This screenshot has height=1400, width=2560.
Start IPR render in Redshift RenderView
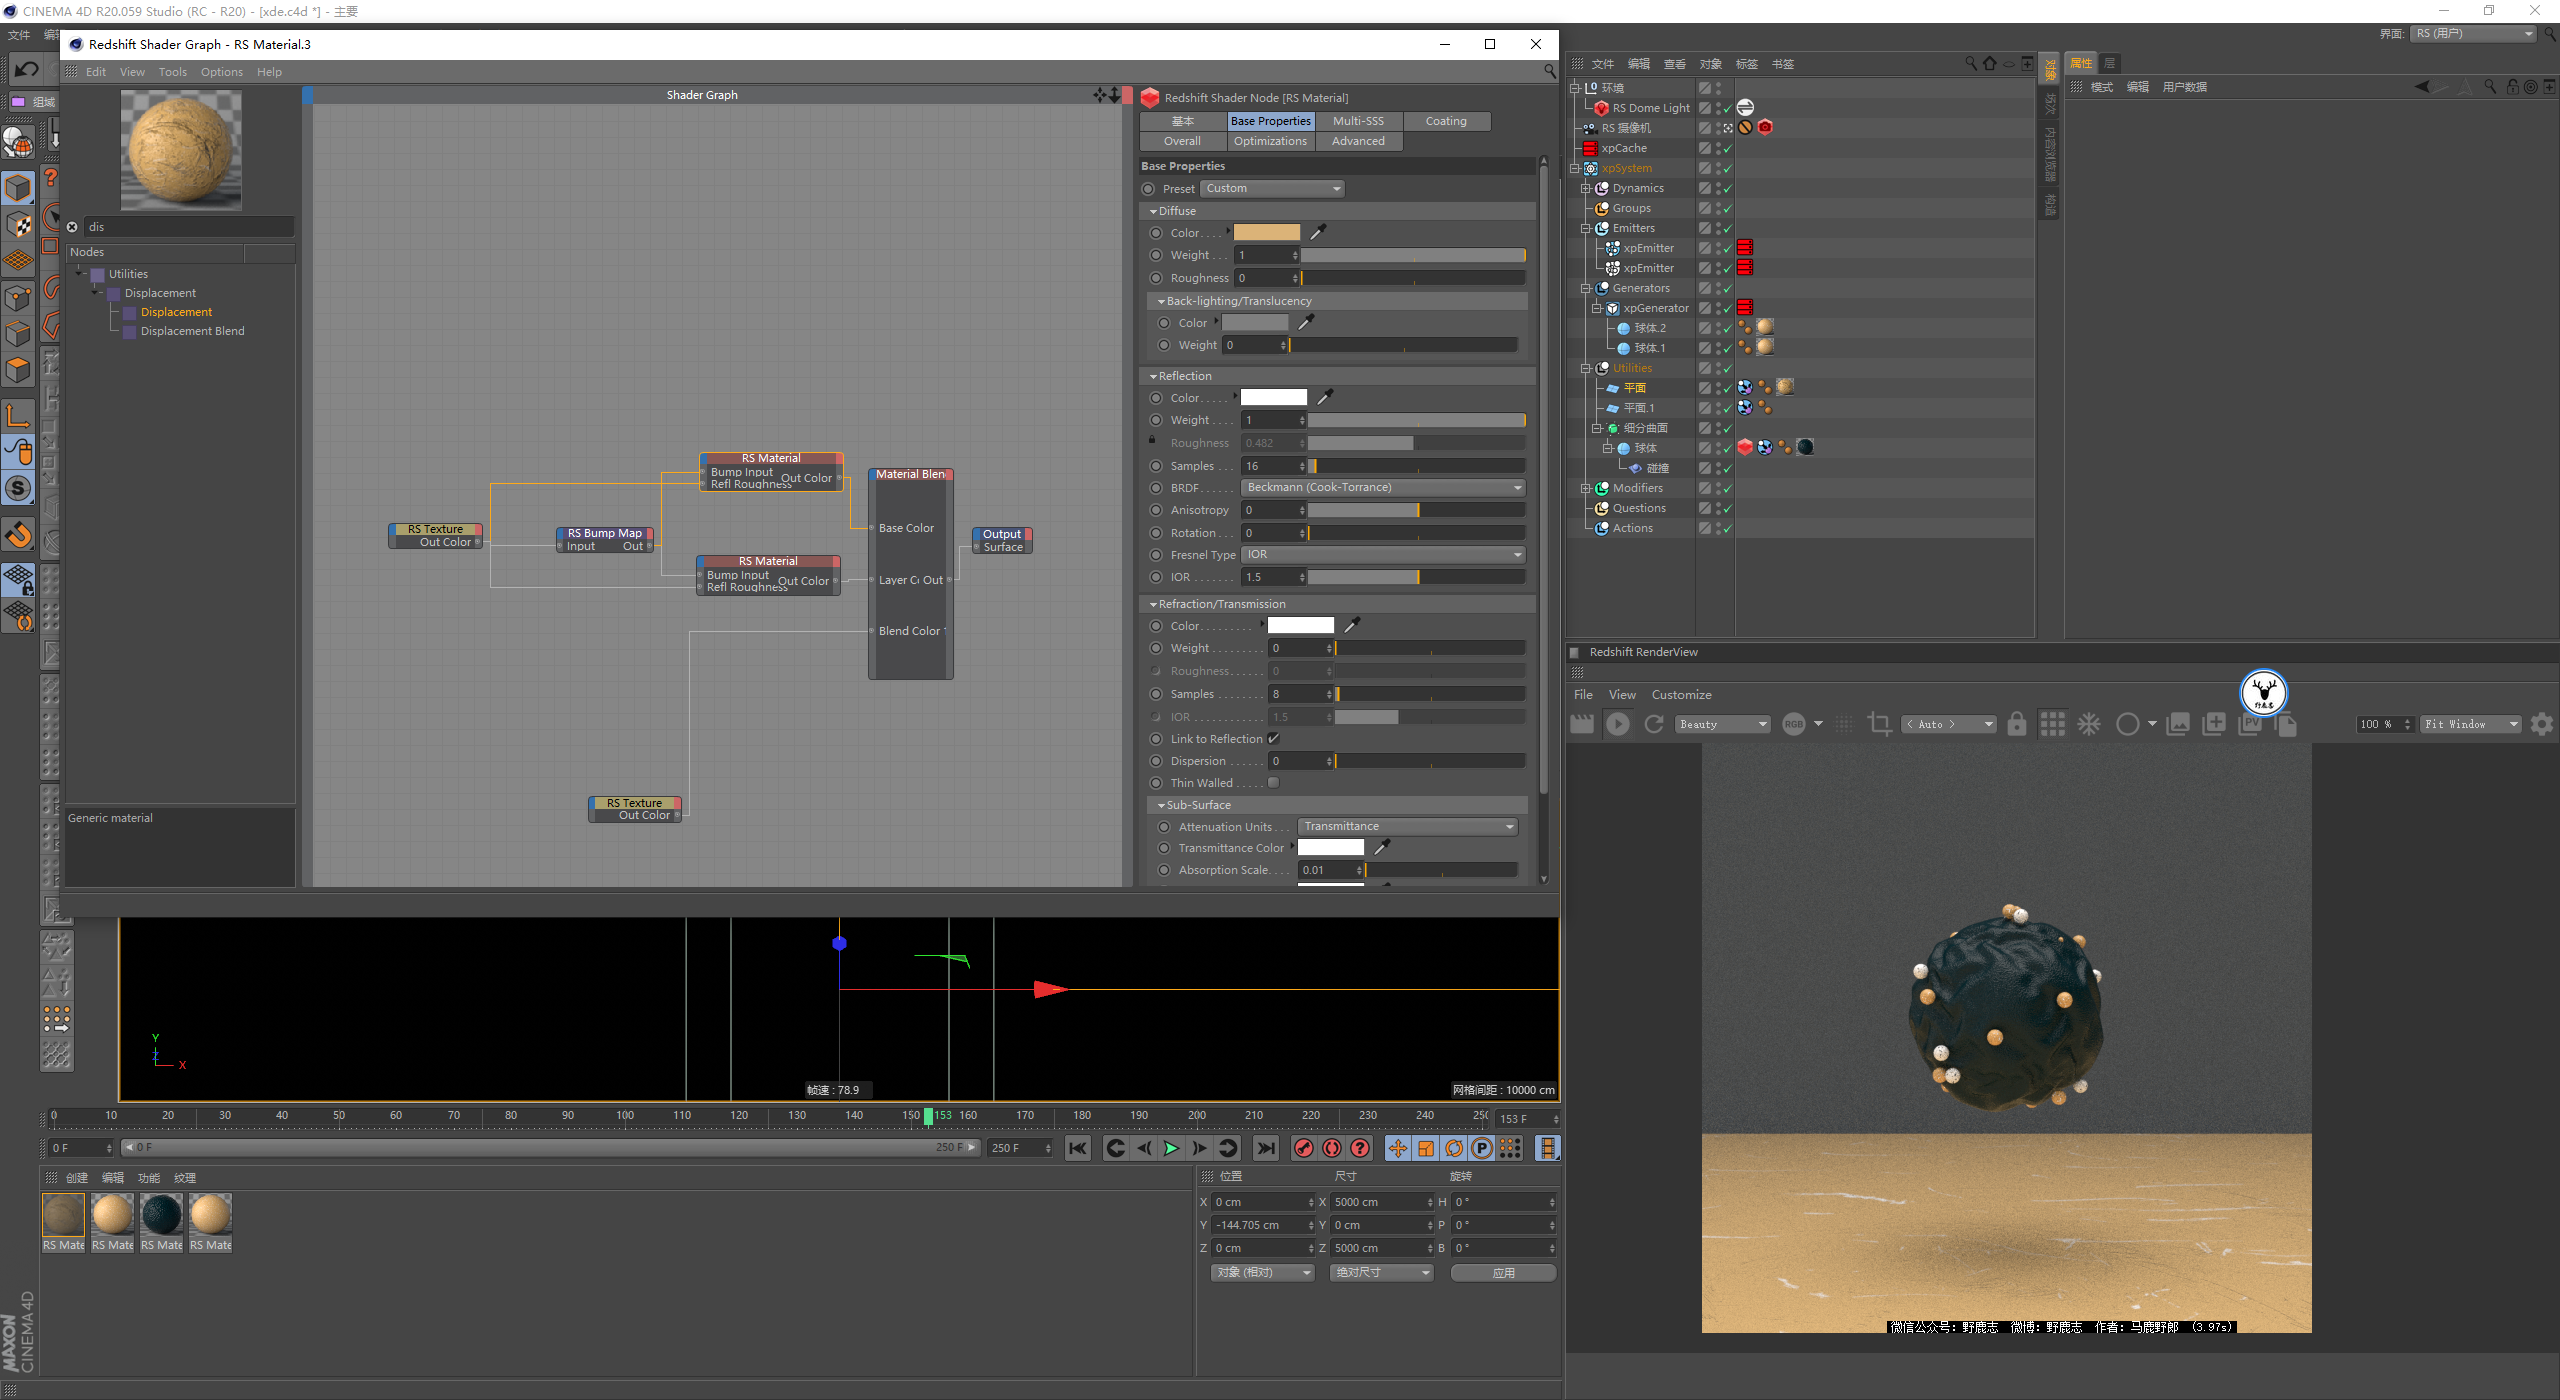pos(1617,724)
